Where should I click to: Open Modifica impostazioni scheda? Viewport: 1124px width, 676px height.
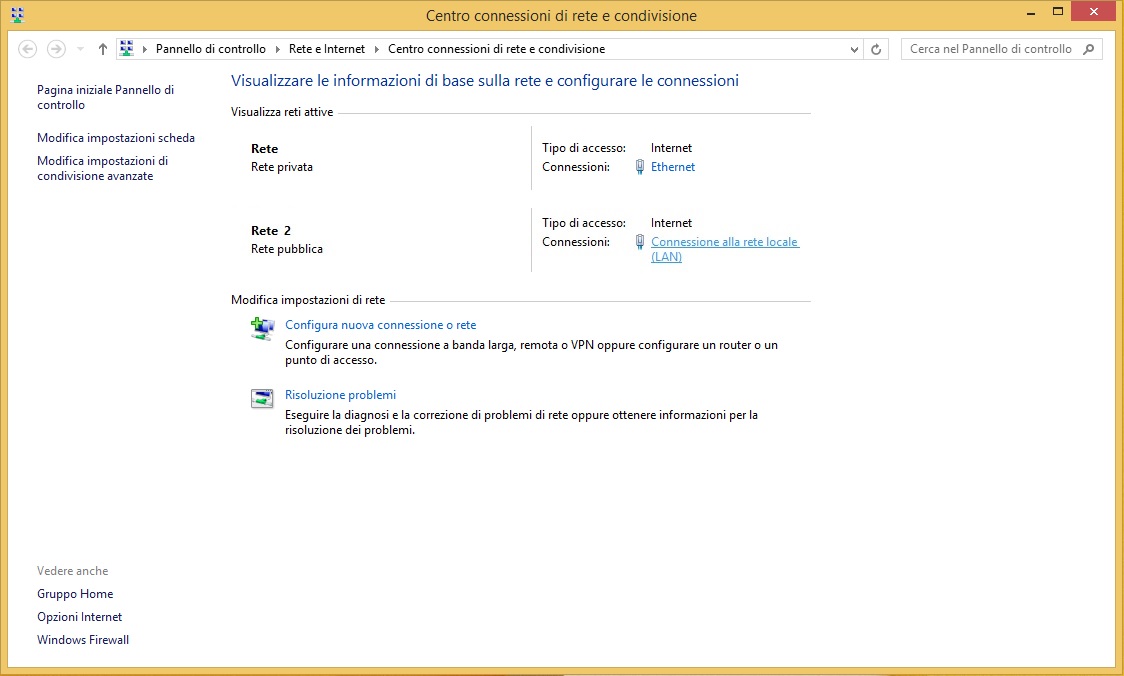click(x=117, y=137)
